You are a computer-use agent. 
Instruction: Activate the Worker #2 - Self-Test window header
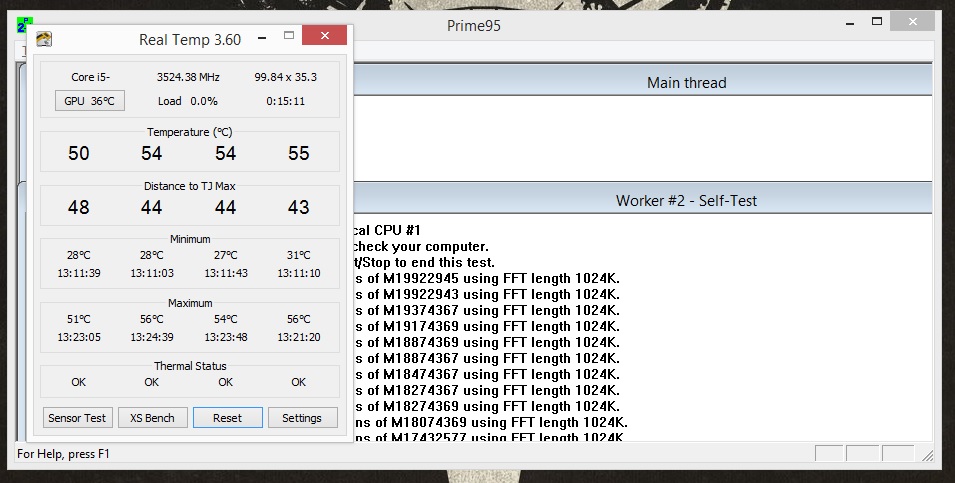pyautogui.click(x=686, y=201)
